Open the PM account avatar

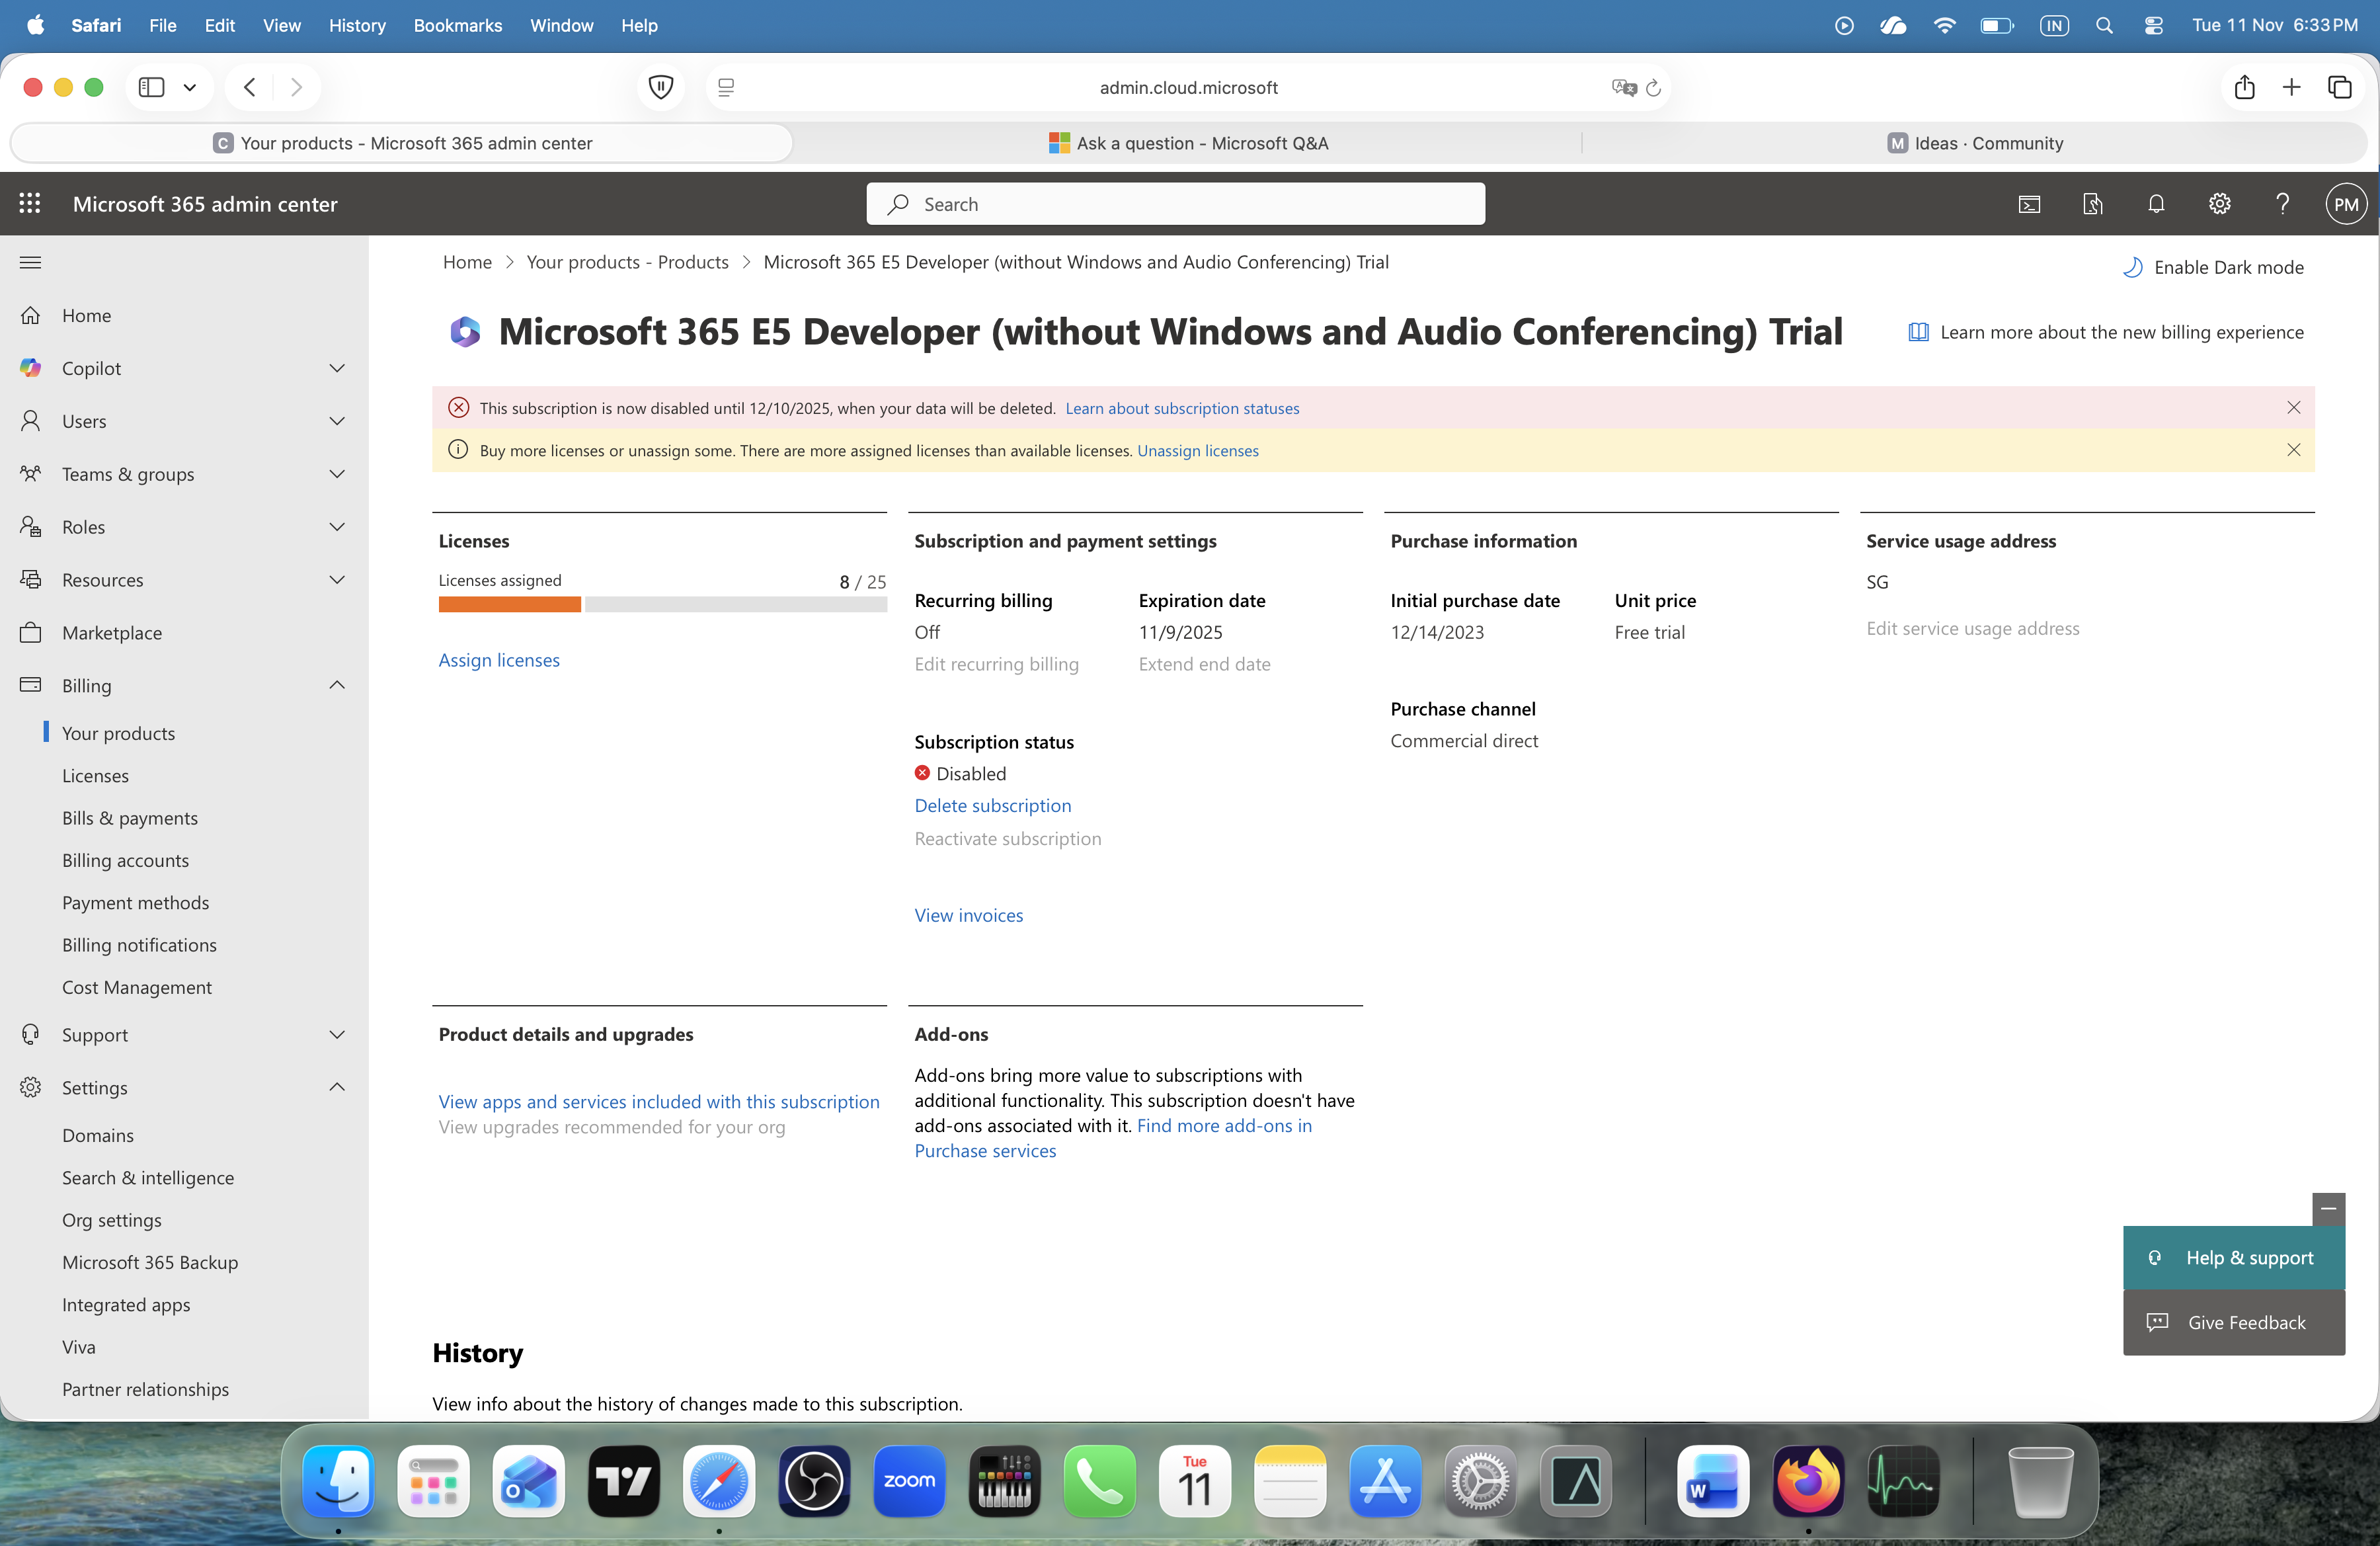tap(2345, 204)
